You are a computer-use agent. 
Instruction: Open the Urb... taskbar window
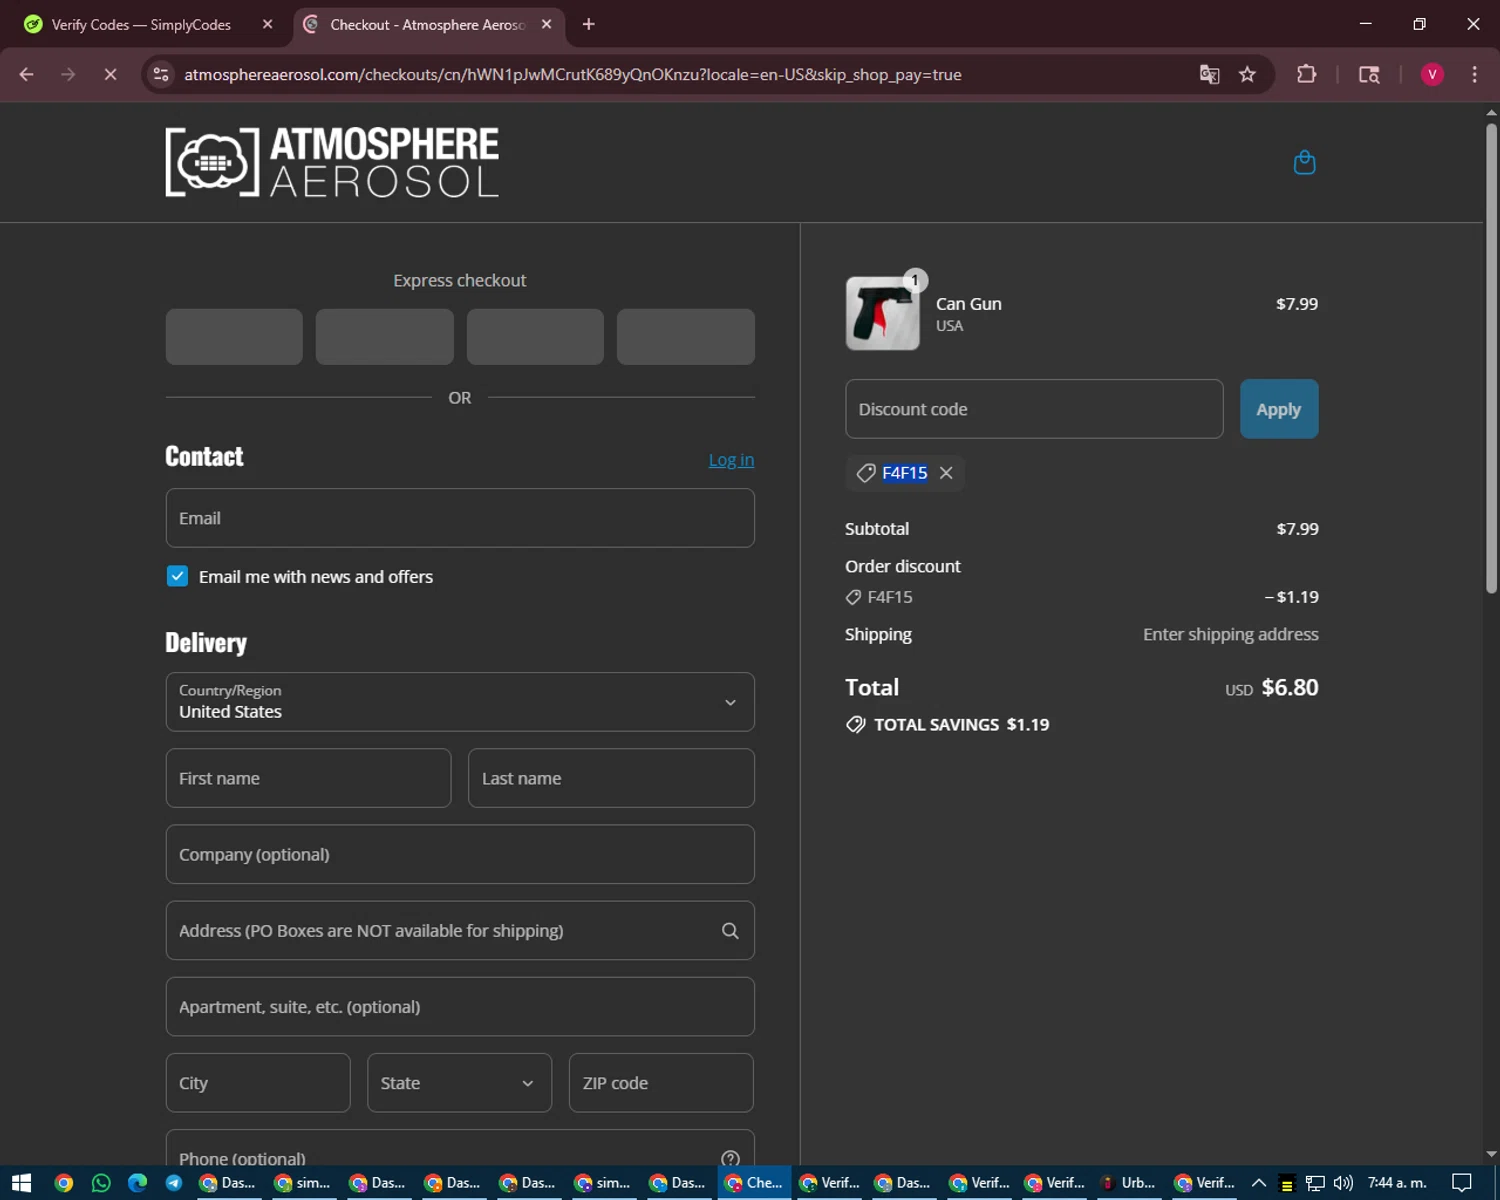1129,1183
